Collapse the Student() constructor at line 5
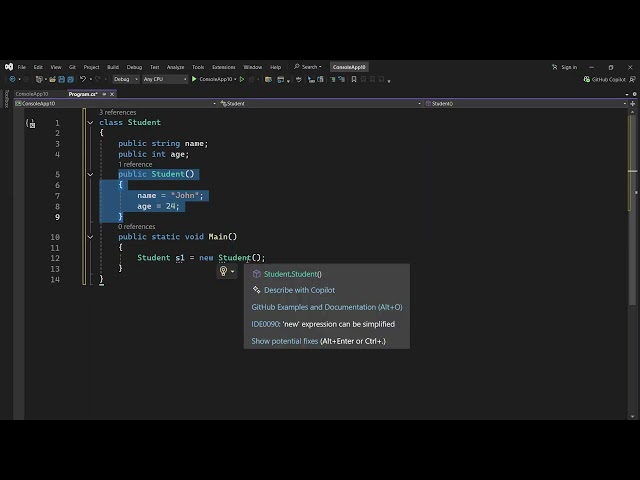The width and height of the screenshot is (640, 480). [90, 174]
